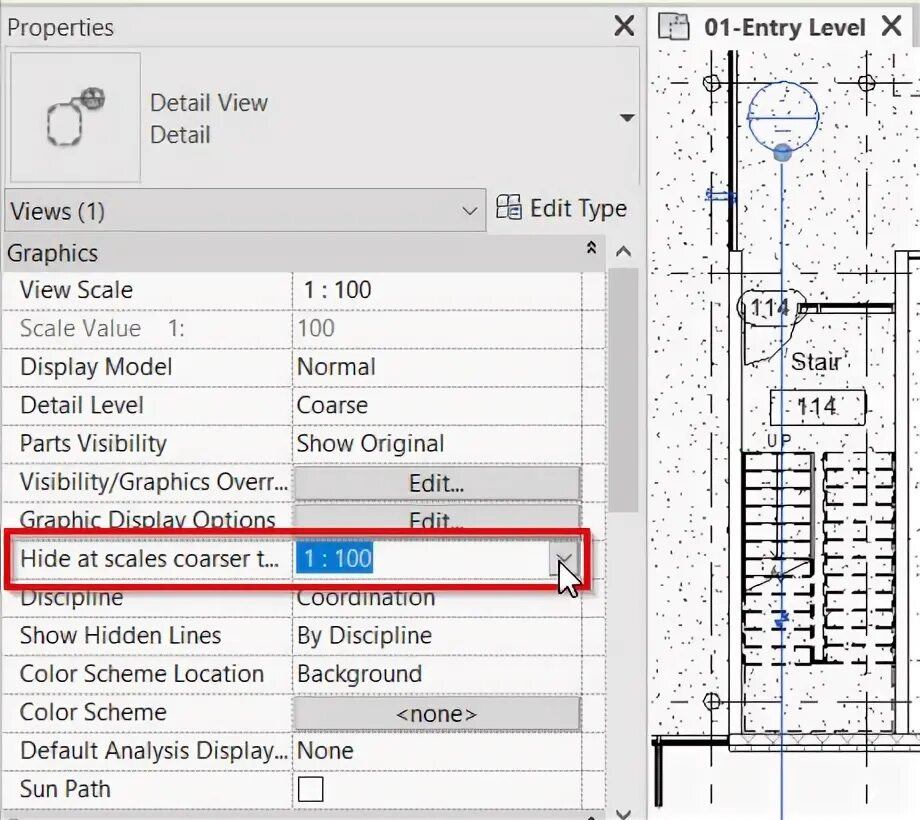Click the View Scale property label
920x820 pixels.
[76, 290]
